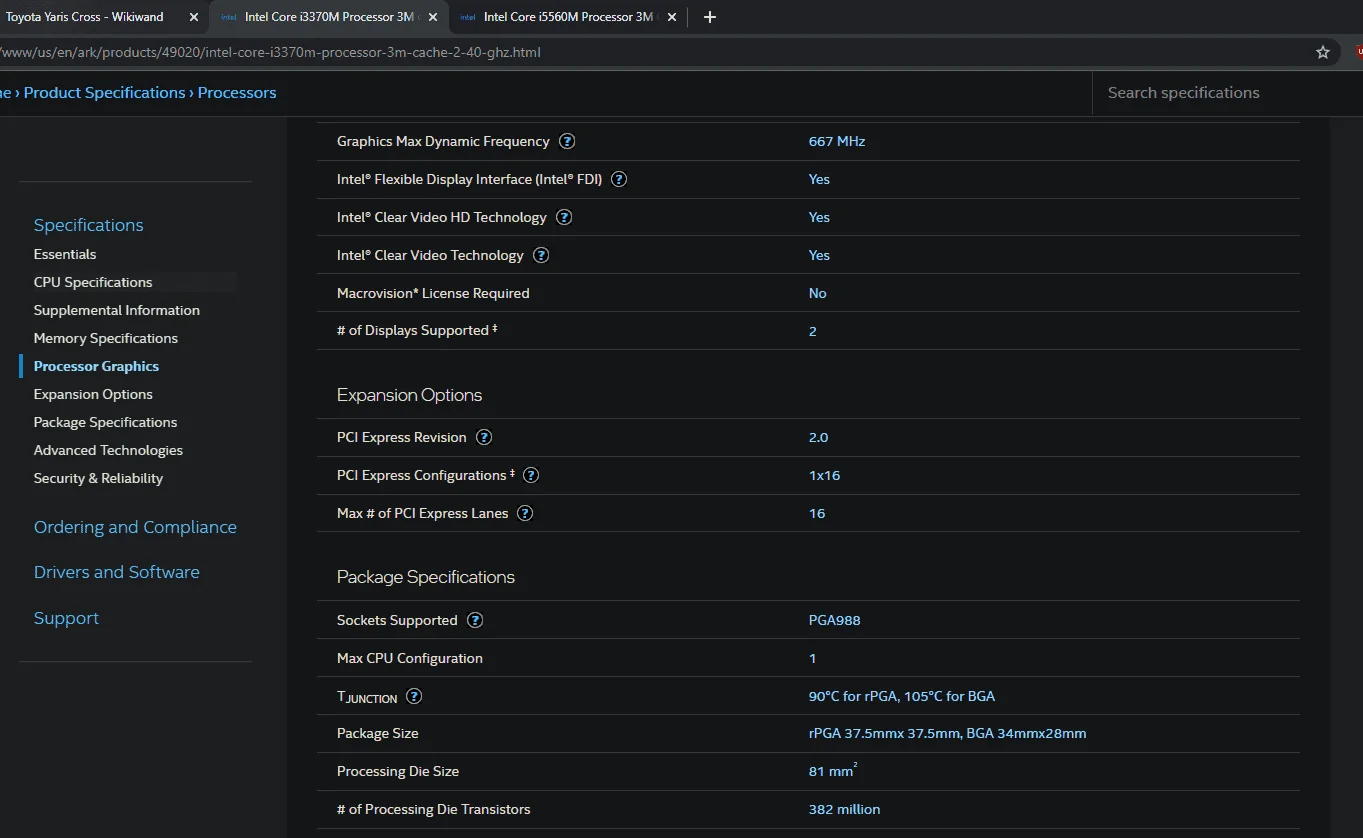
Task: Open Support link in sidebar
Action: point(66,618)
